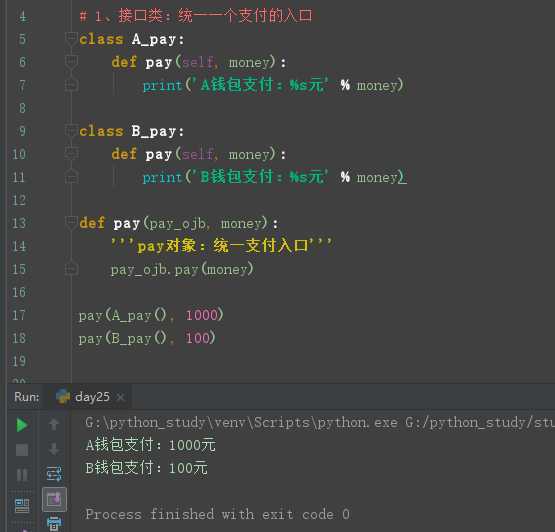Click the Python icon on day25 tab
The height and width of the screenshot is (532, 555).
(63, 396)
